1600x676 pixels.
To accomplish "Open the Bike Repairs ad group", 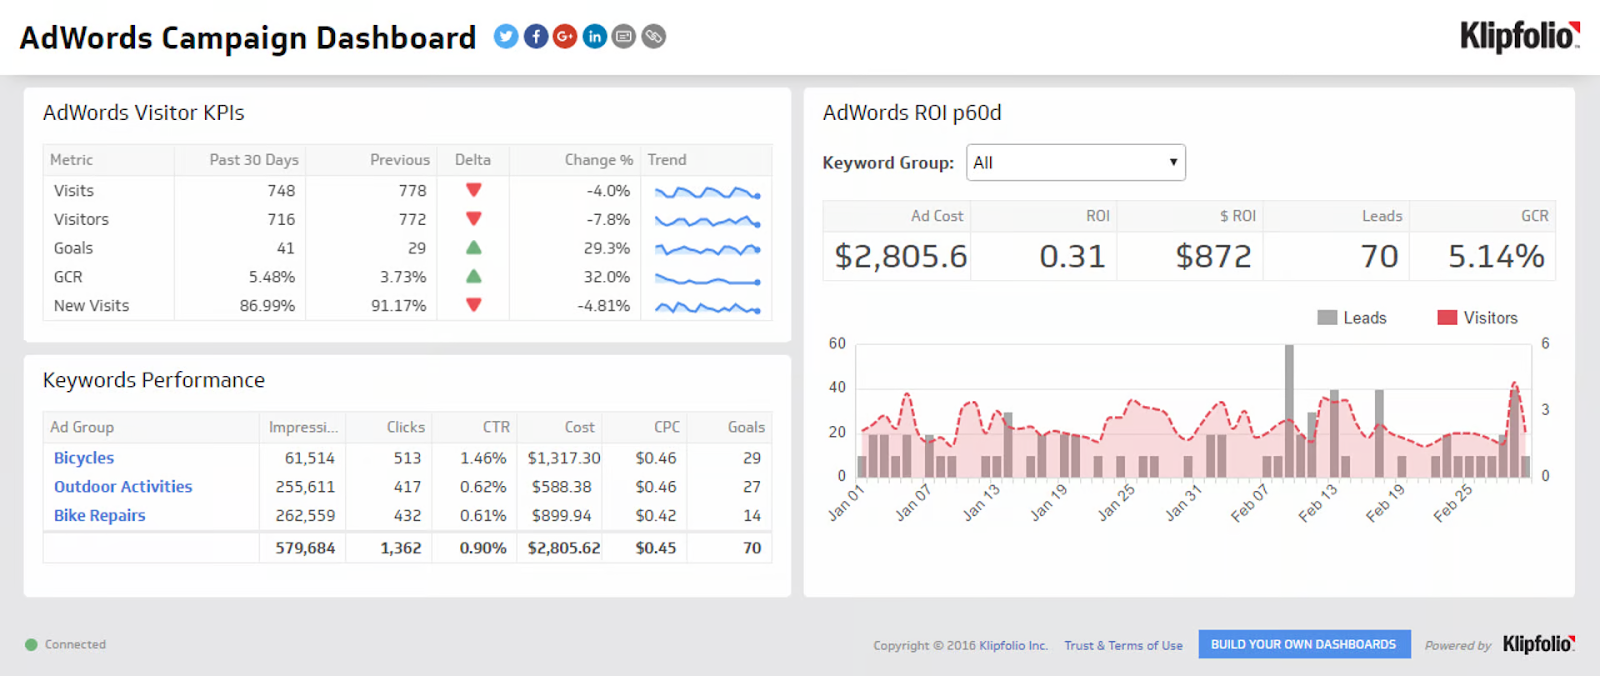I will coord(100,516).
